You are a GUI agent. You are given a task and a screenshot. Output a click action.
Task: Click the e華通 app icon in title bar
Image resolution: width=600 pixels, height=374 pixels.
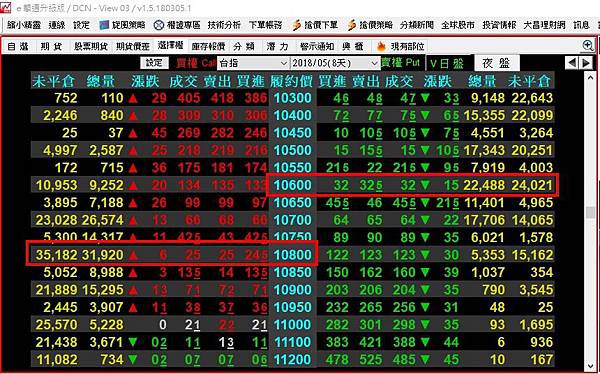[x=6, y=7]
